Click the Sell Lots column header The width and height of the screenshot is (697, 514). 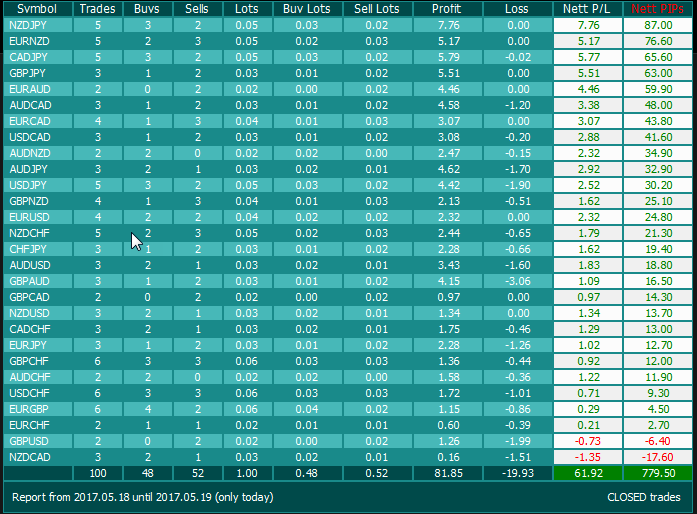point(377,9)
